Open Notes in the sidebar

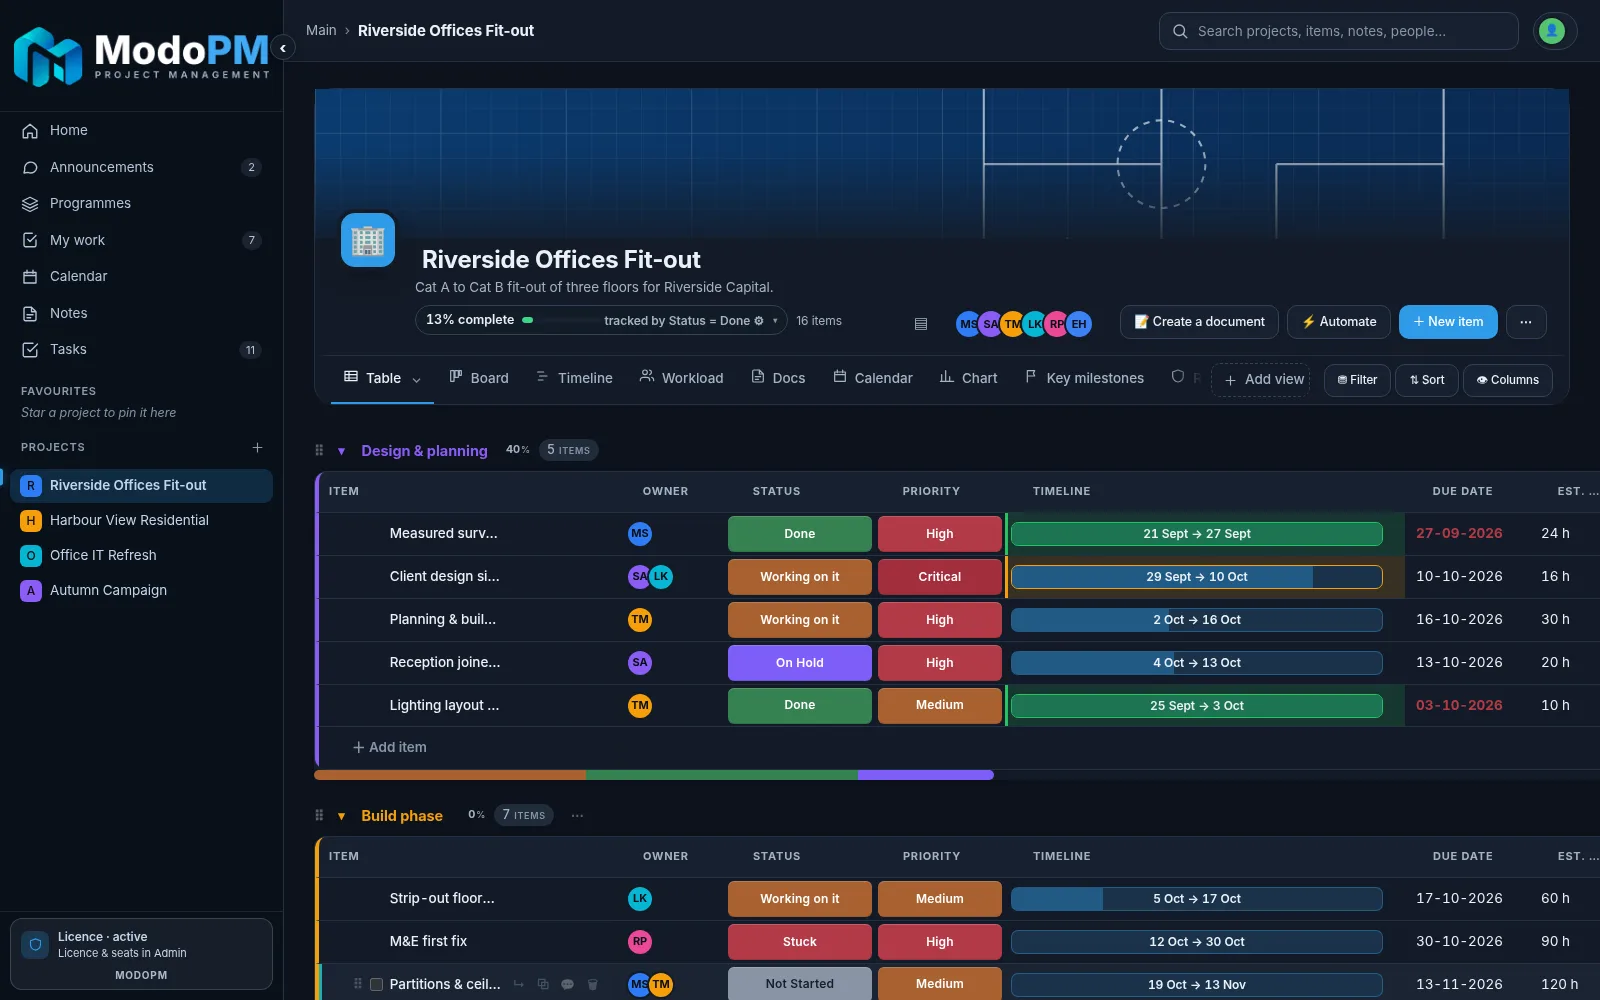[141, 313]
